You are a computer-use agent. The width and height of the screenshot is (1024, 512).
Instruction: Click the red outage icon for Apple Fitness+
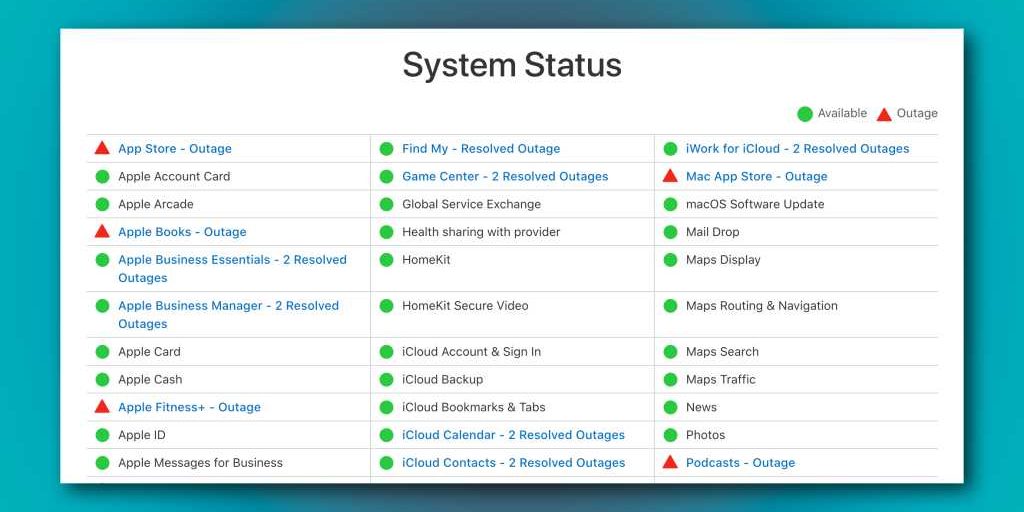[x=102, y=407]
